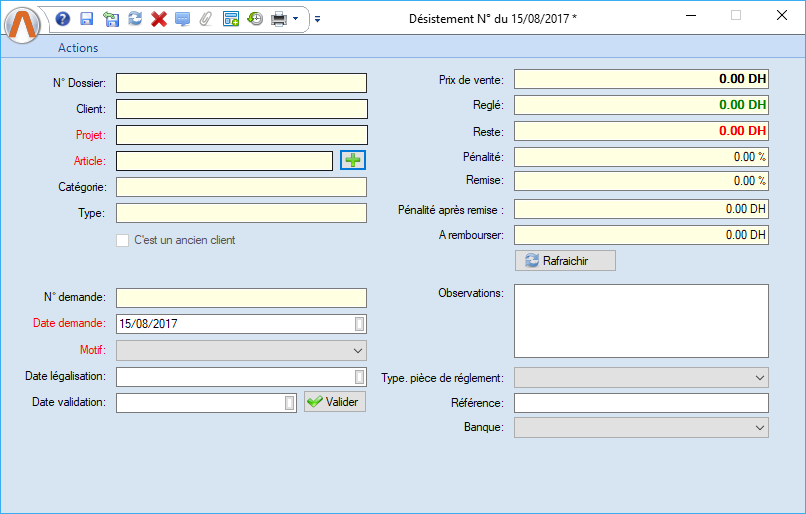Check the 'C'est un ancien client' checkbox
This screenshot has height=514, width=806.
click(x=123, y=240)
